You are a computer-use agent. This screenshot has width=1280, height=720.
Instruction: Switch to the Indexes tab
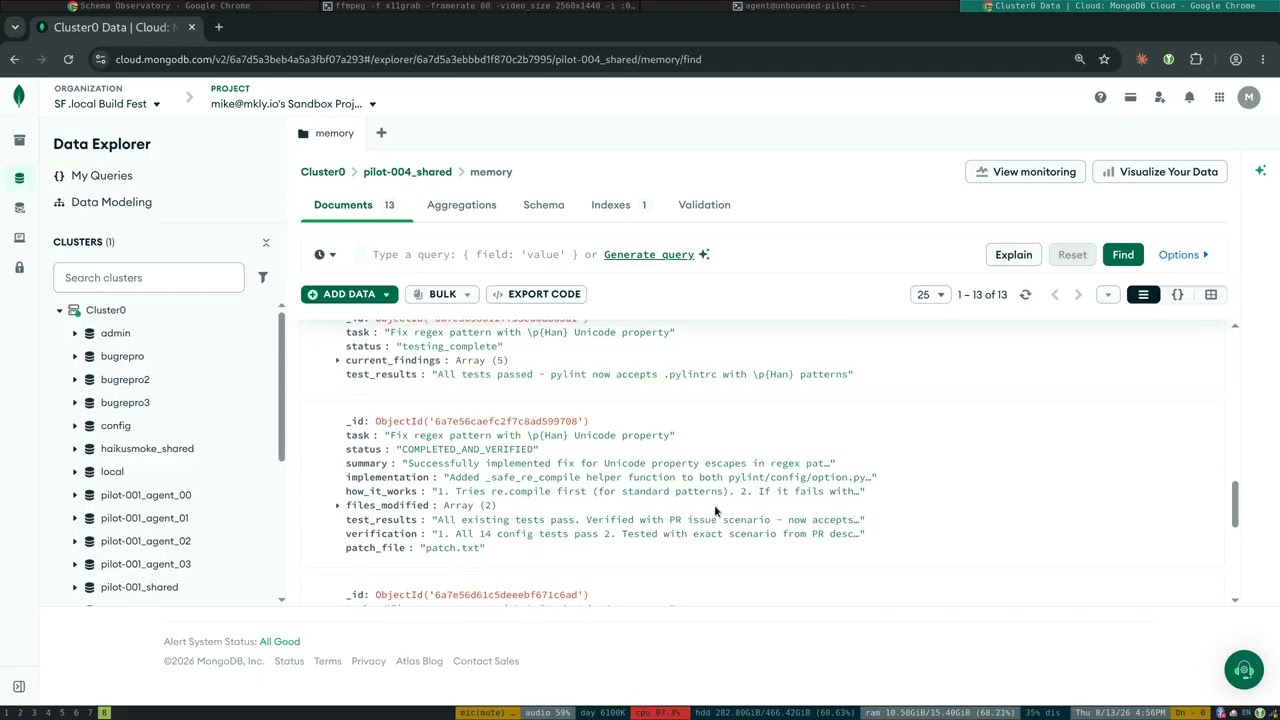coord(619,205)
